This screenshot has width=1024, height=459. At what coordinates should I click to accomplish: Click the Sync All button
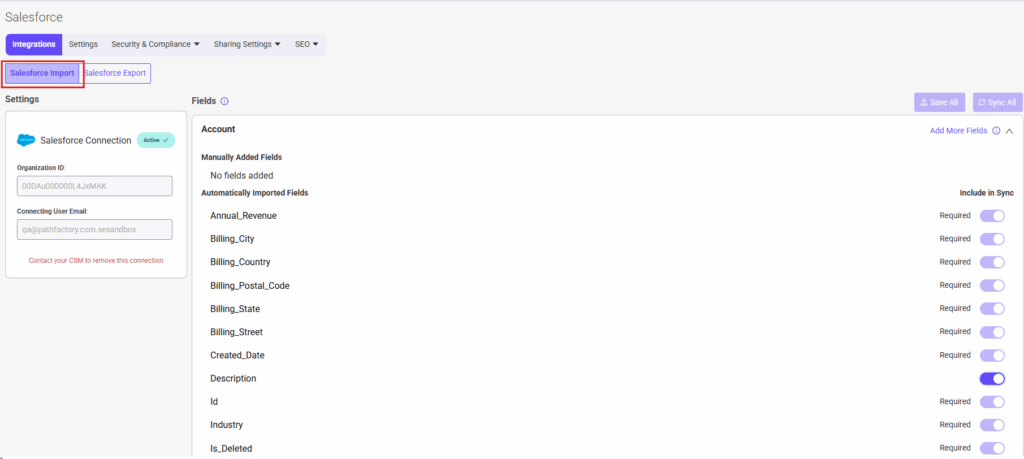997,103
